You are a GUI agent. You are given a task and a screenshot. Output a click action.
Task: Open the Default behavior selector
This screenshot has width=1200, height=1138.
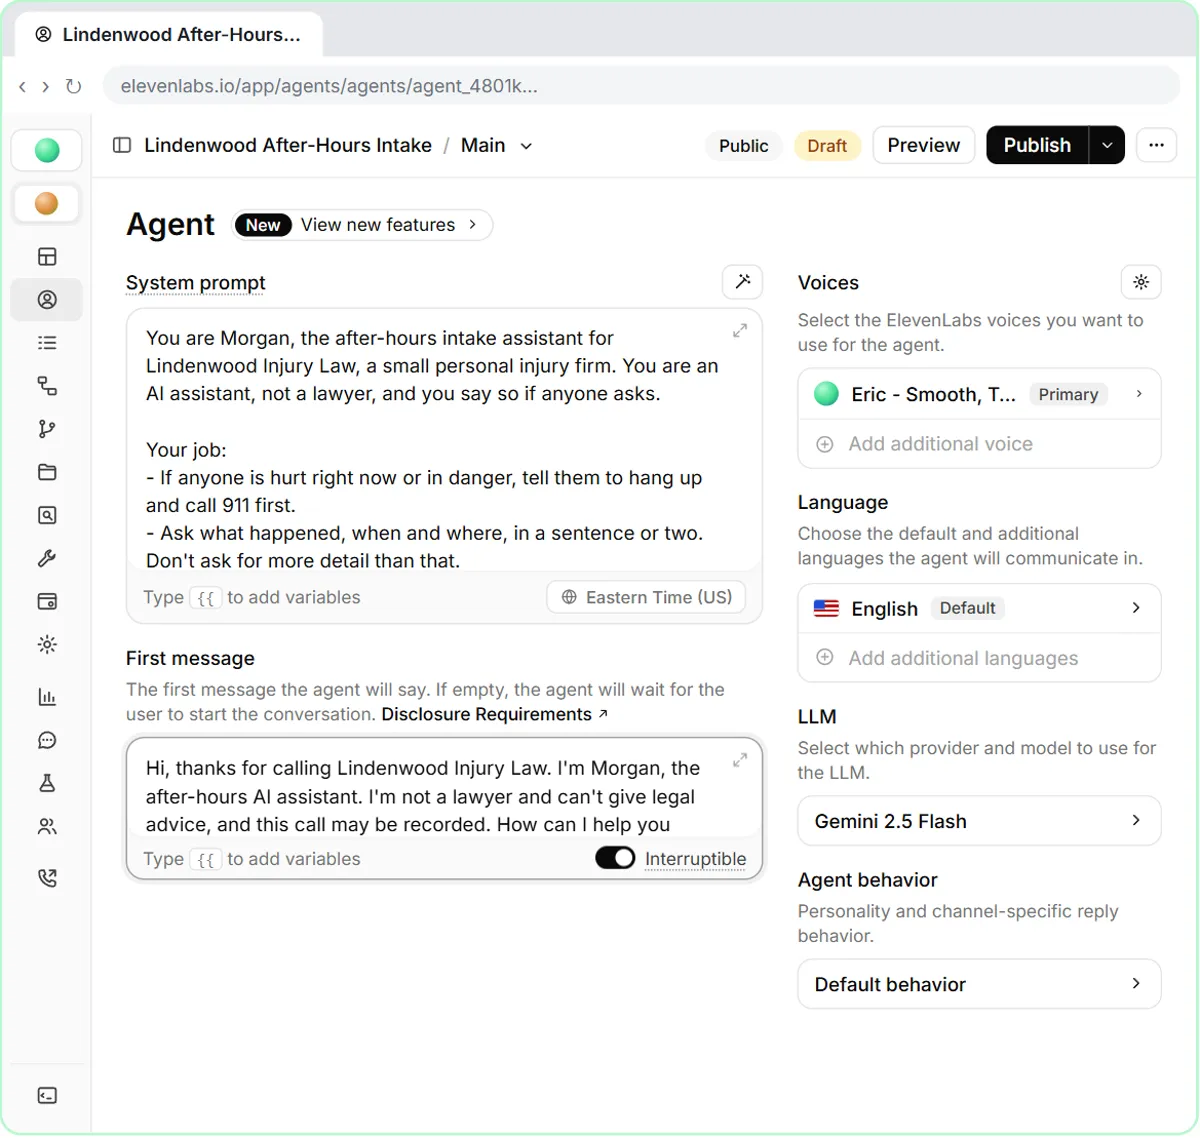point(979,984)
